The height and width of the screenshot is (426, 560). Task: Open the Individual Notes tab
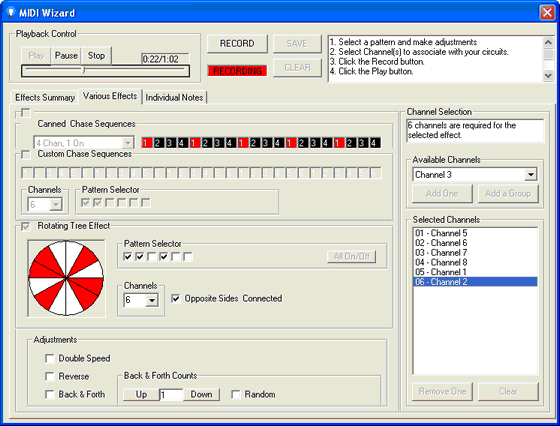coord(174,97)
